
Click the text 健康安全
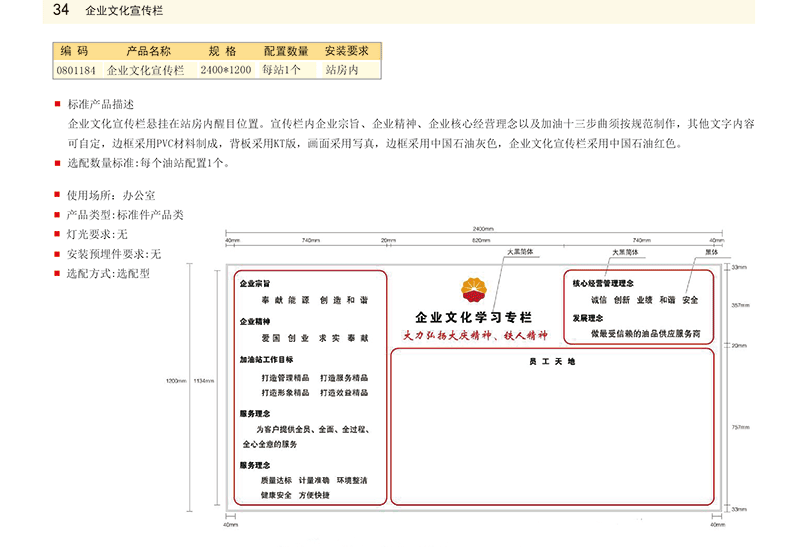276,495
